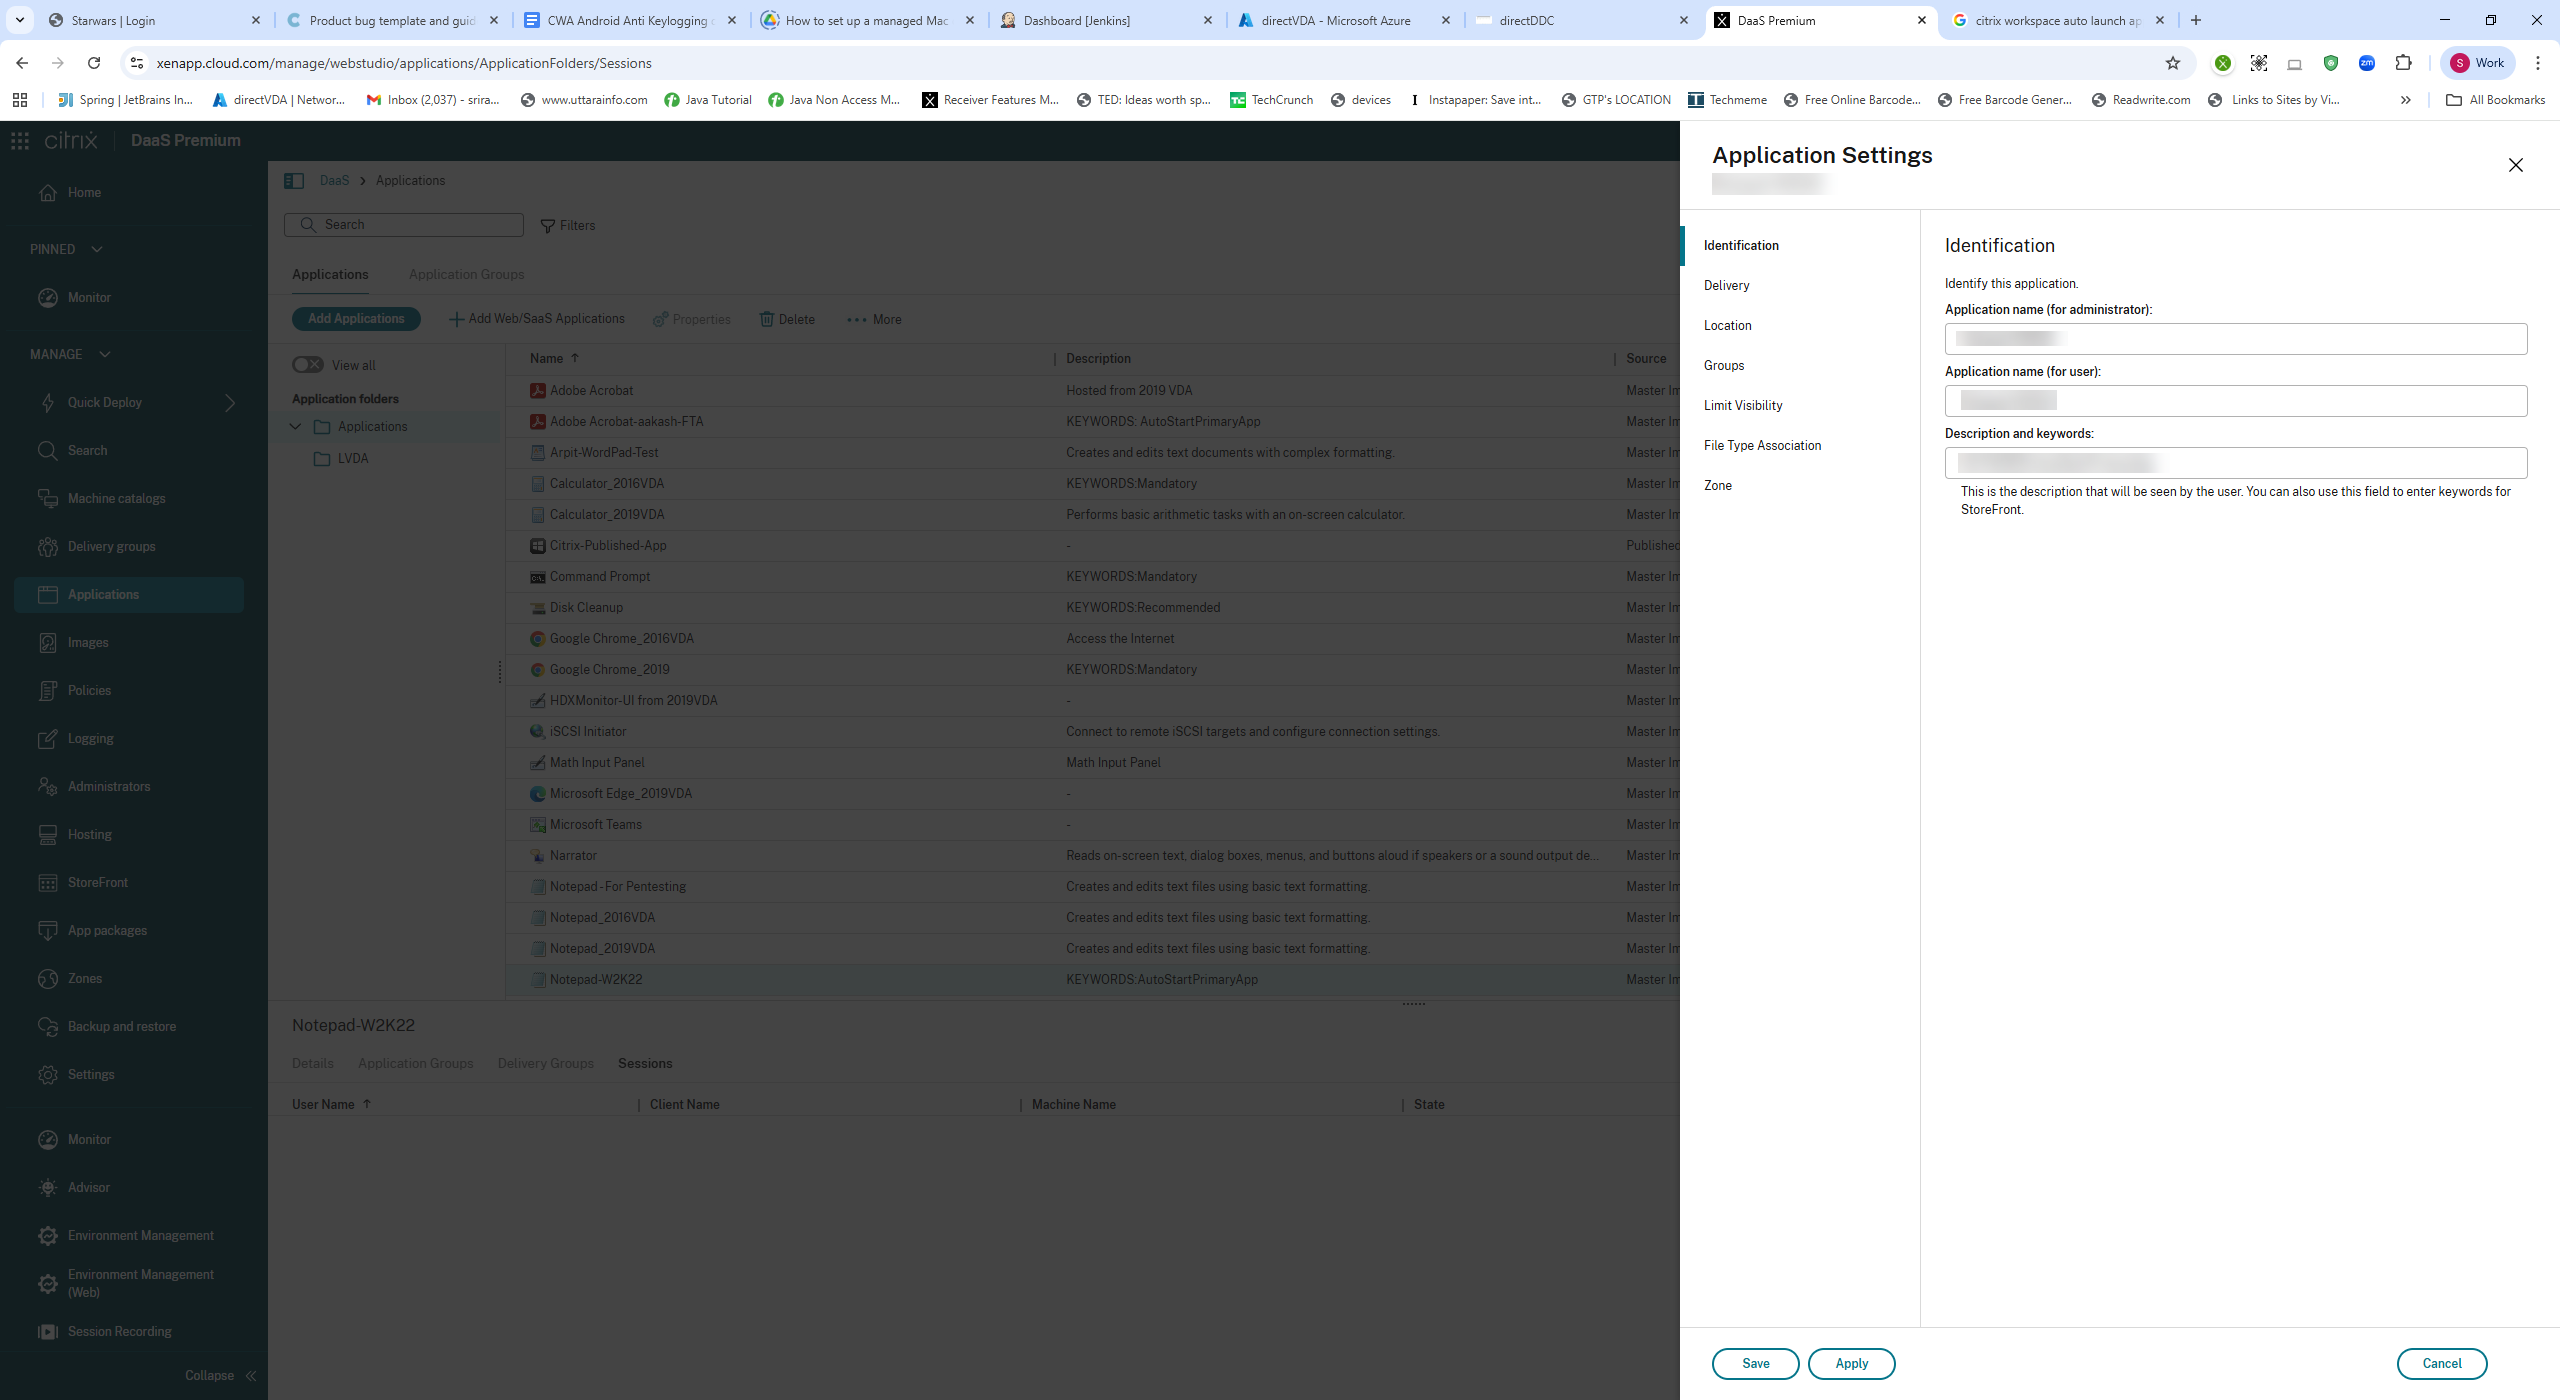Open Machine catalogs in the sidebar
The height and width of the screenshot is (1400, 2560).
tap(116, 497)
